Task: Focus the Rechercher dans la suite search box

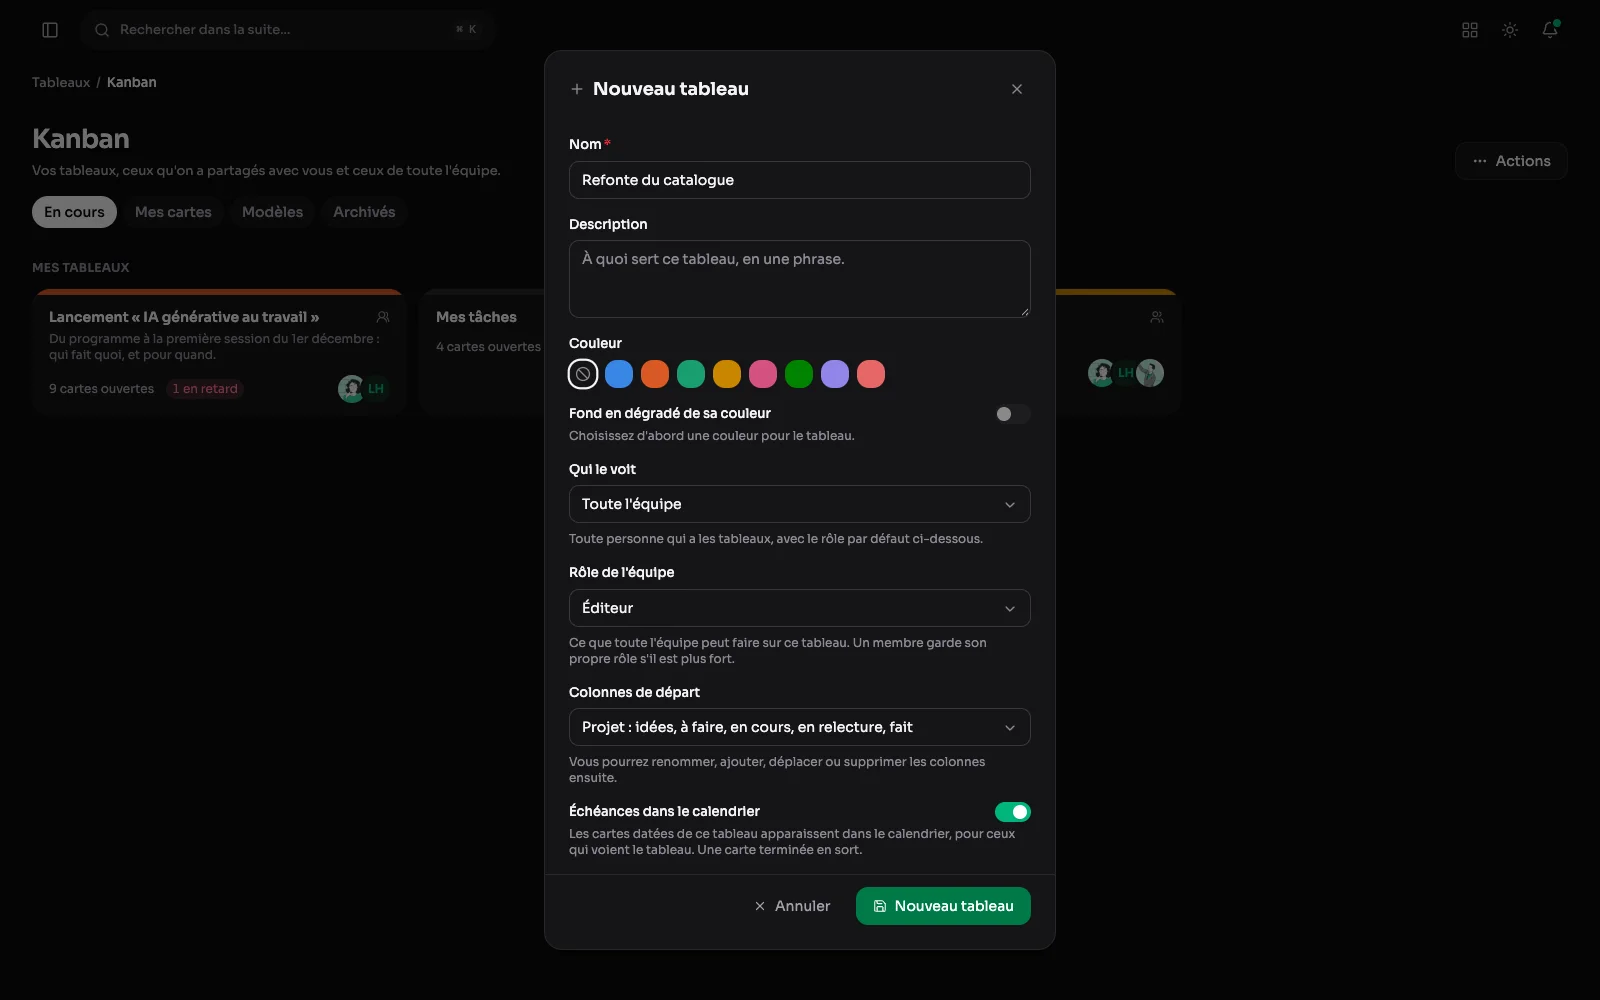Action: pos(288,30)
